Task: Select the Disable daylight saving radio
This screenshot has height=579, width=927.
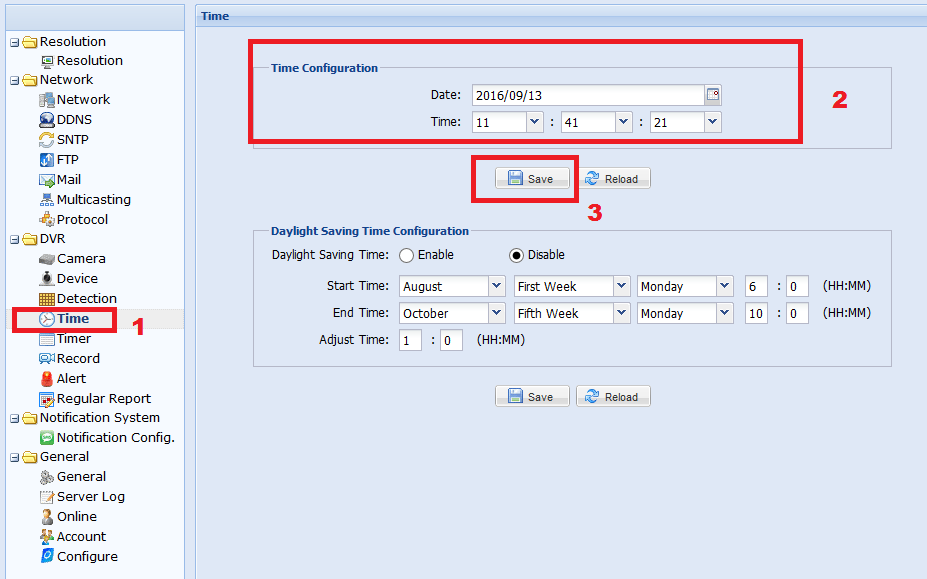Action: [517, 255]
